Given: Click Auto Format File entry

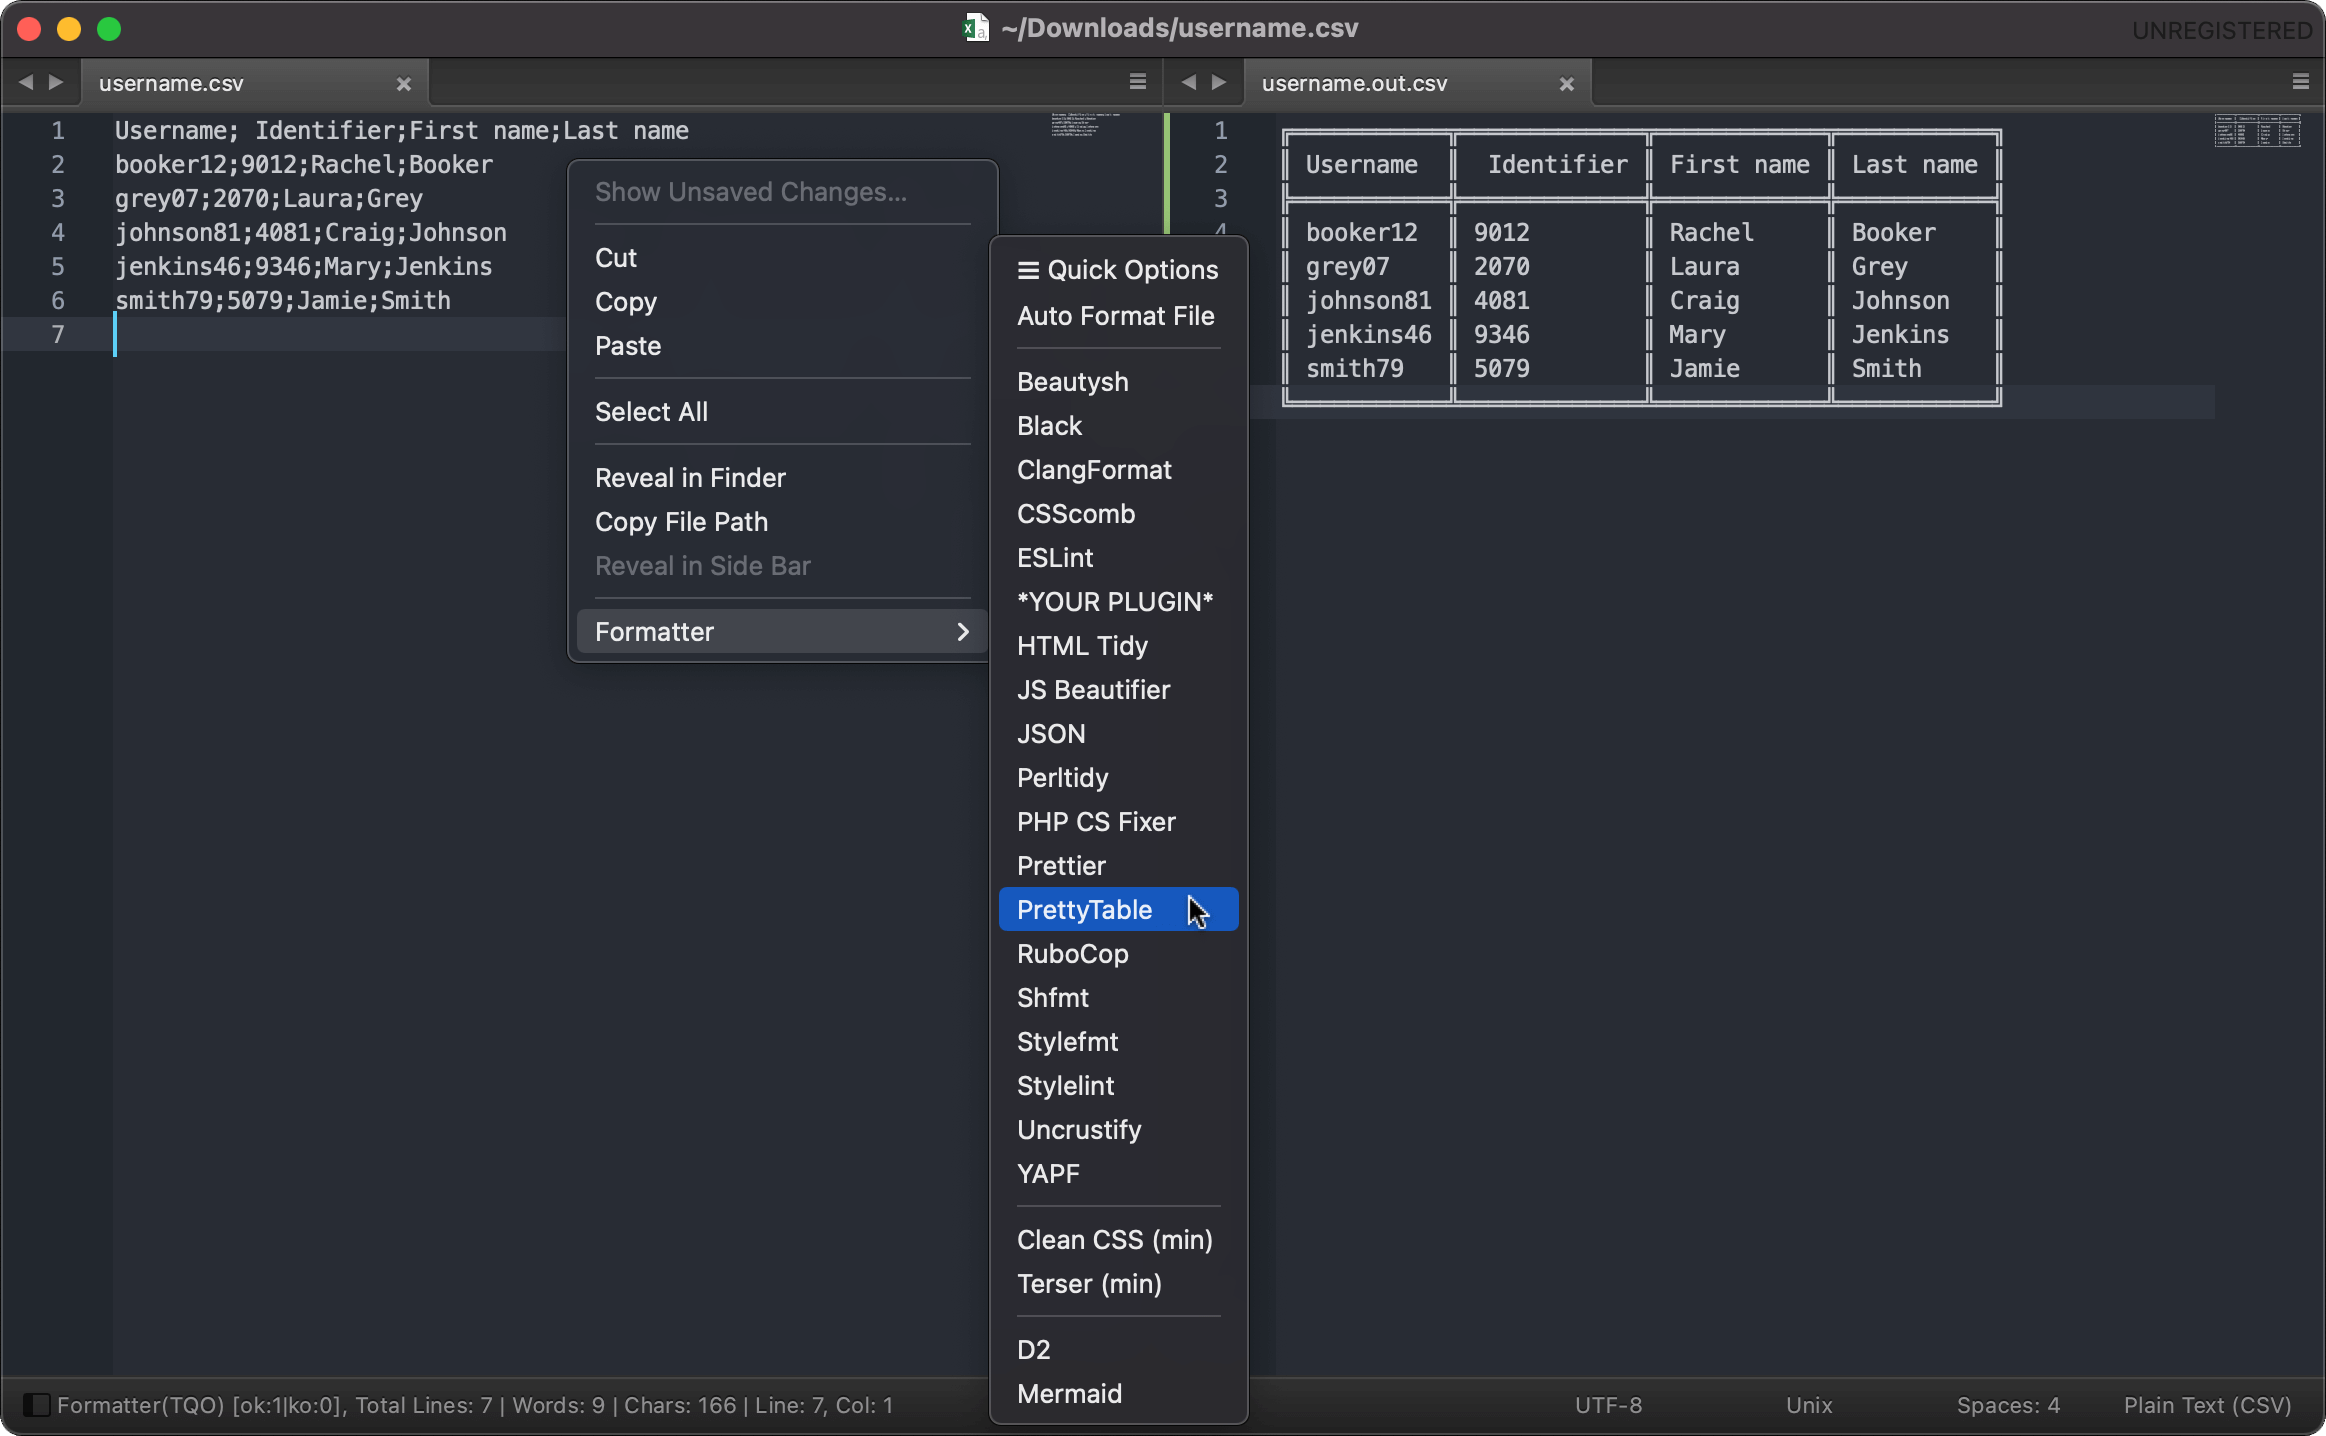Looking at the screenshot, I should (1116, 316).
